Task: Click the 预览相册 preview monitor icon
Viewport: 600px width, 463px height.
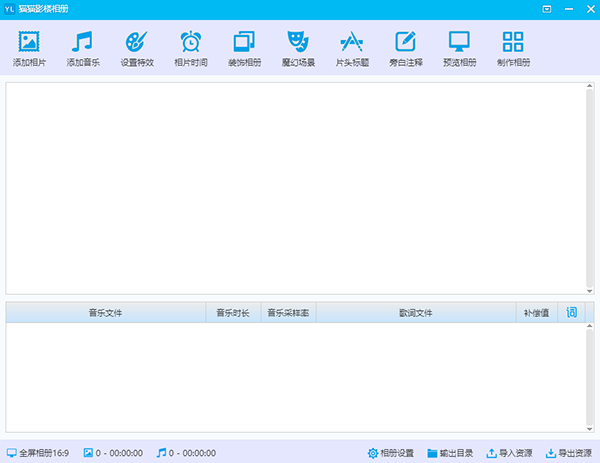Action: (459, 42)
